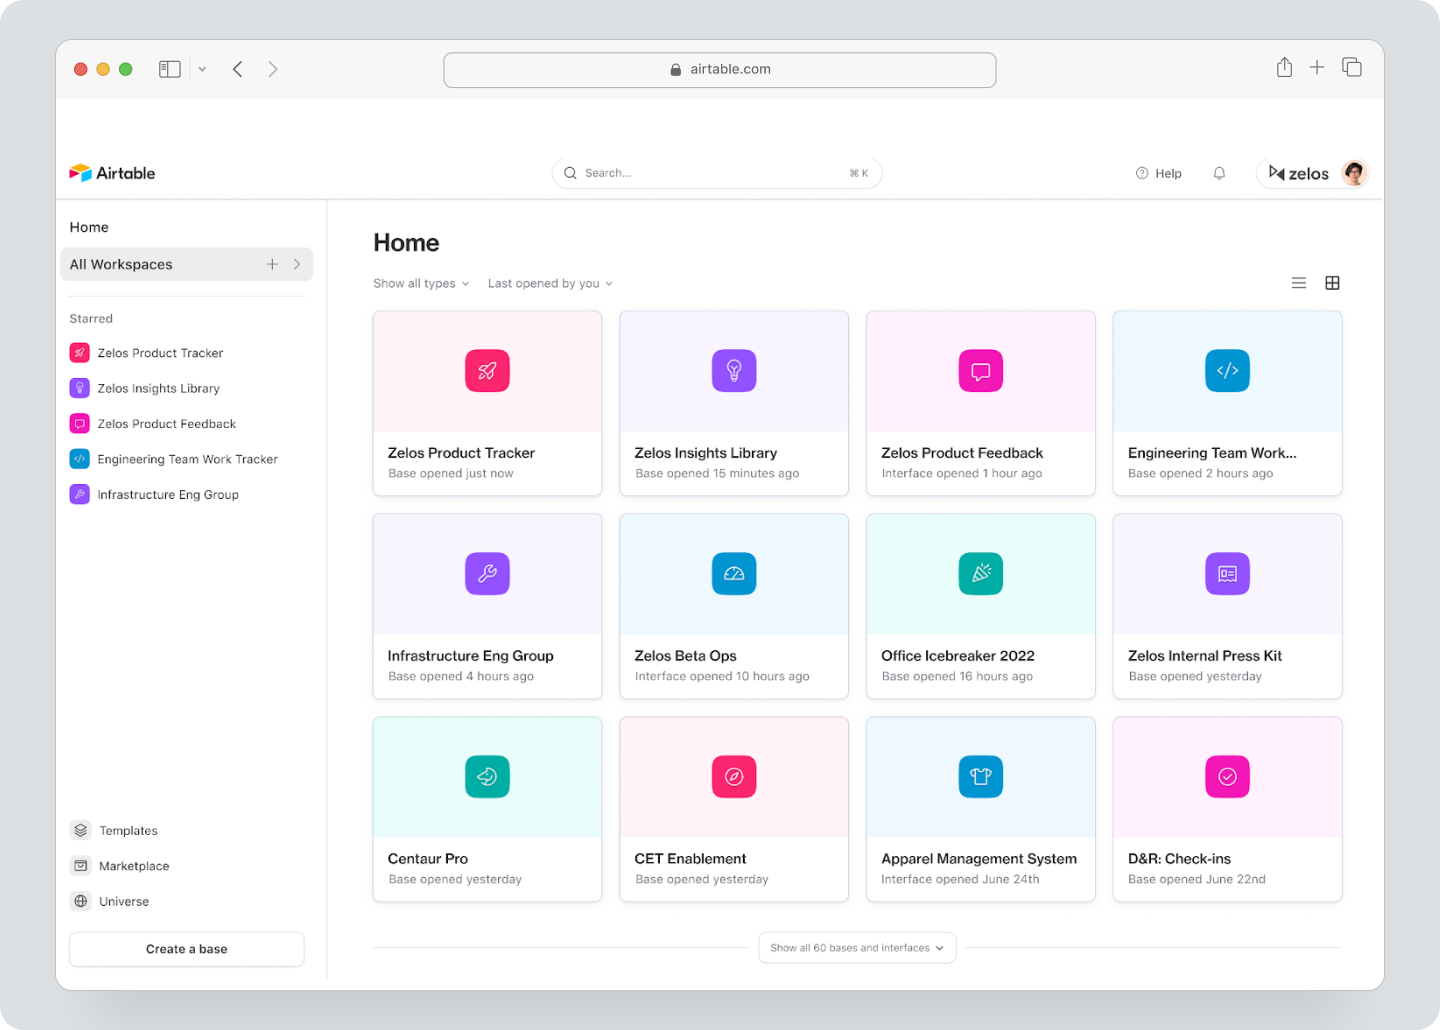Select Home in the left sidebar

coord(88,227)
